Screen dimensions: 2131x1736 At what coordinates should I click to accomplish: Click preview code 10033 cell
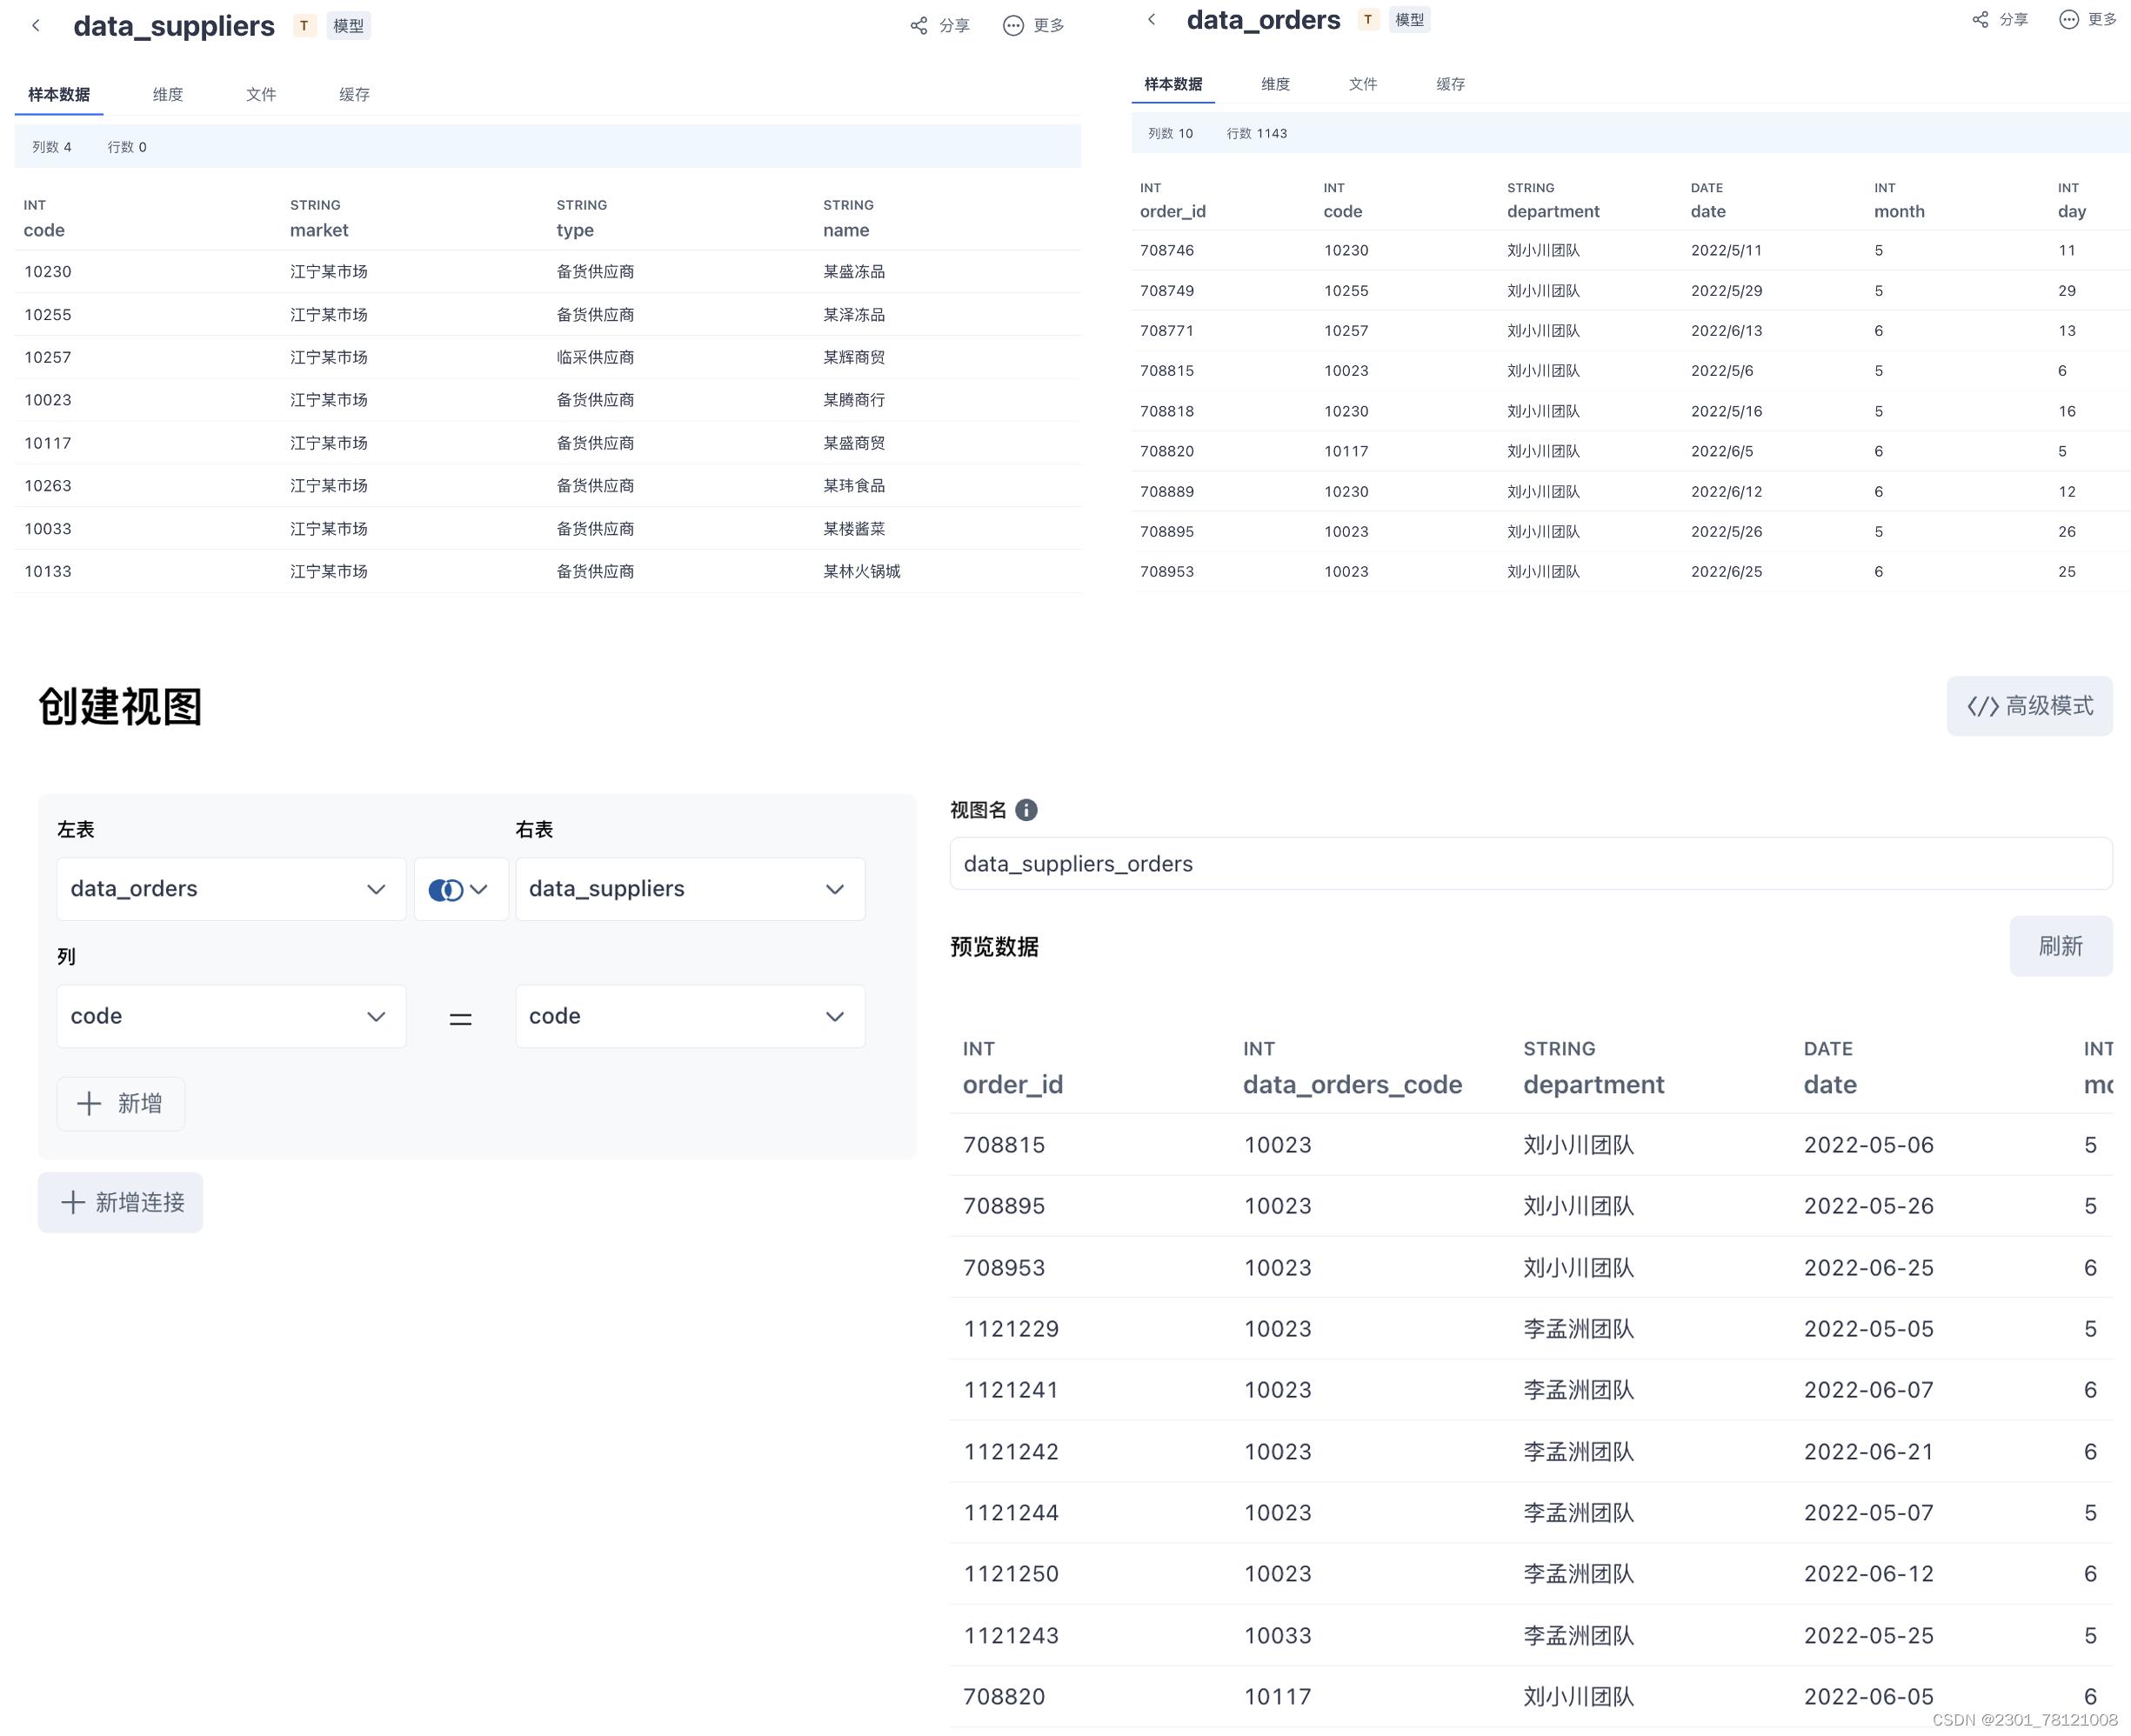click(1277, 1635)
